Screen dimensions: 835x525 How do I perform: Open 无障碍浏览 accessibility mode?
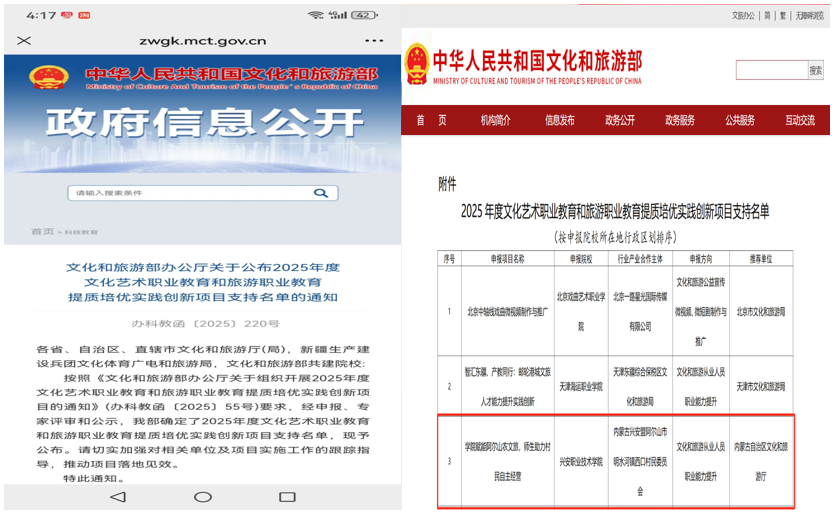click(809, 15)
